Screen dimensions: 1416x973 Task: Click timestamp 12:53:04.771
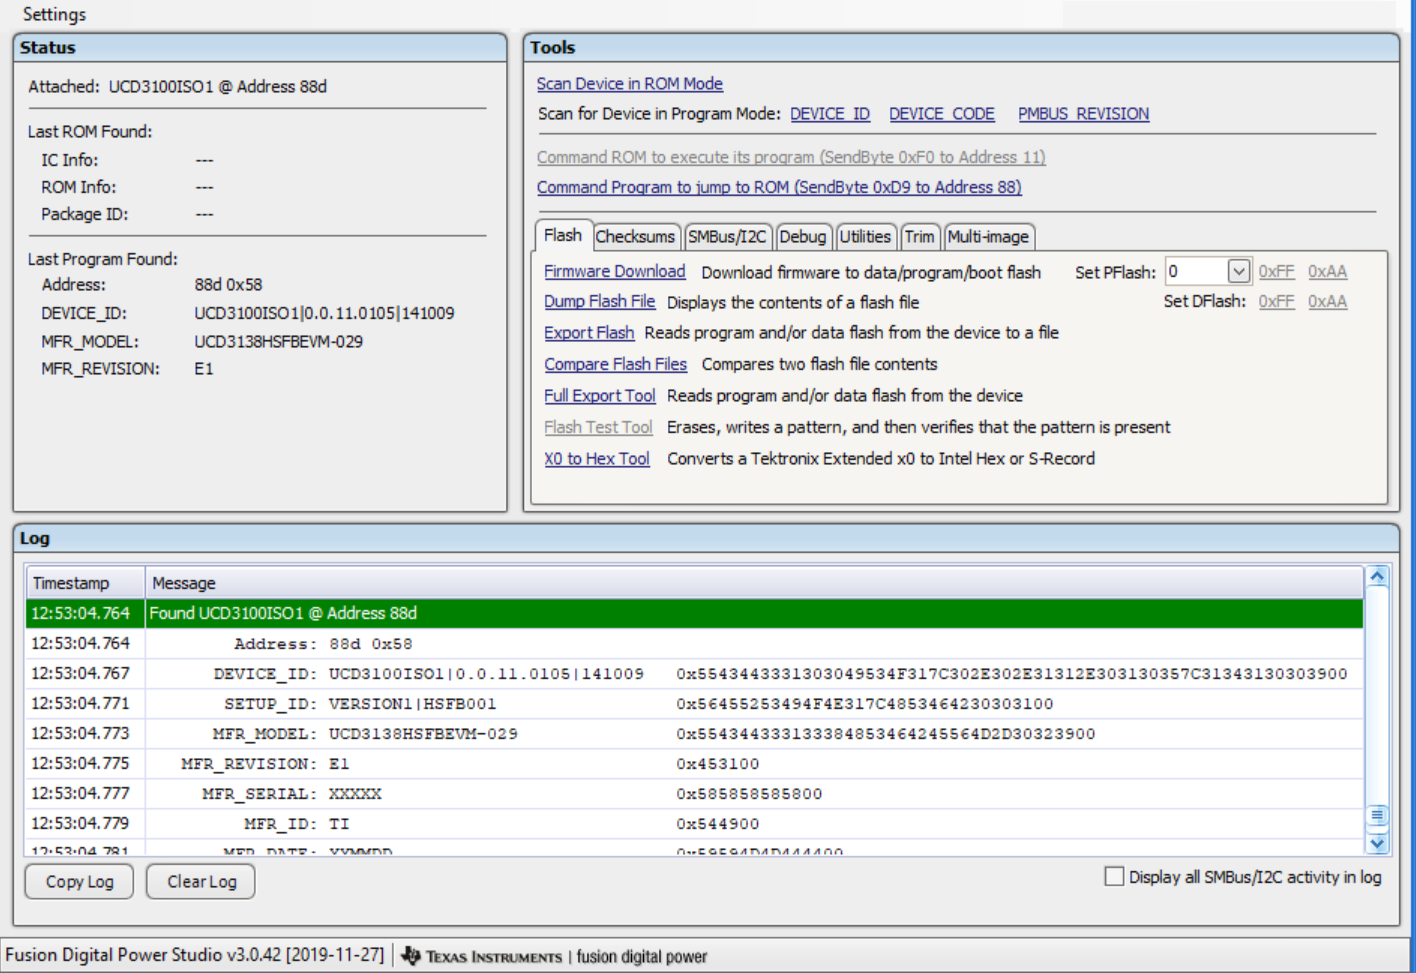click(x=80, y=704)
